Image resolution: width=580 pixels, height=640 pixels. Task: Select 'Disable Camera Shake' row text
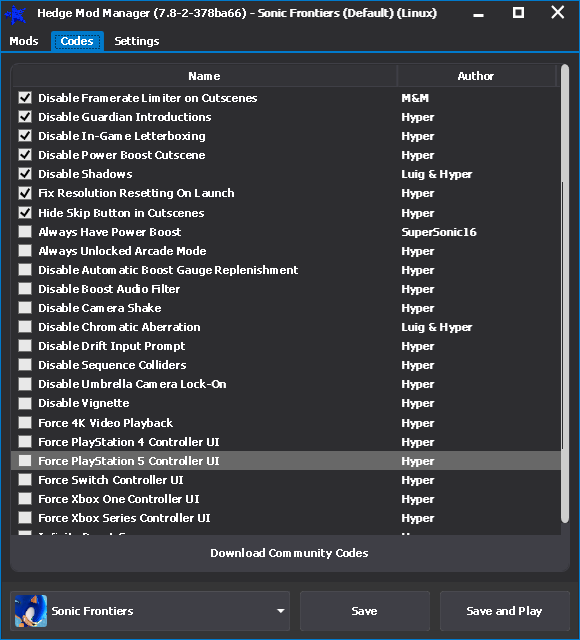click(x=100, y=308)
